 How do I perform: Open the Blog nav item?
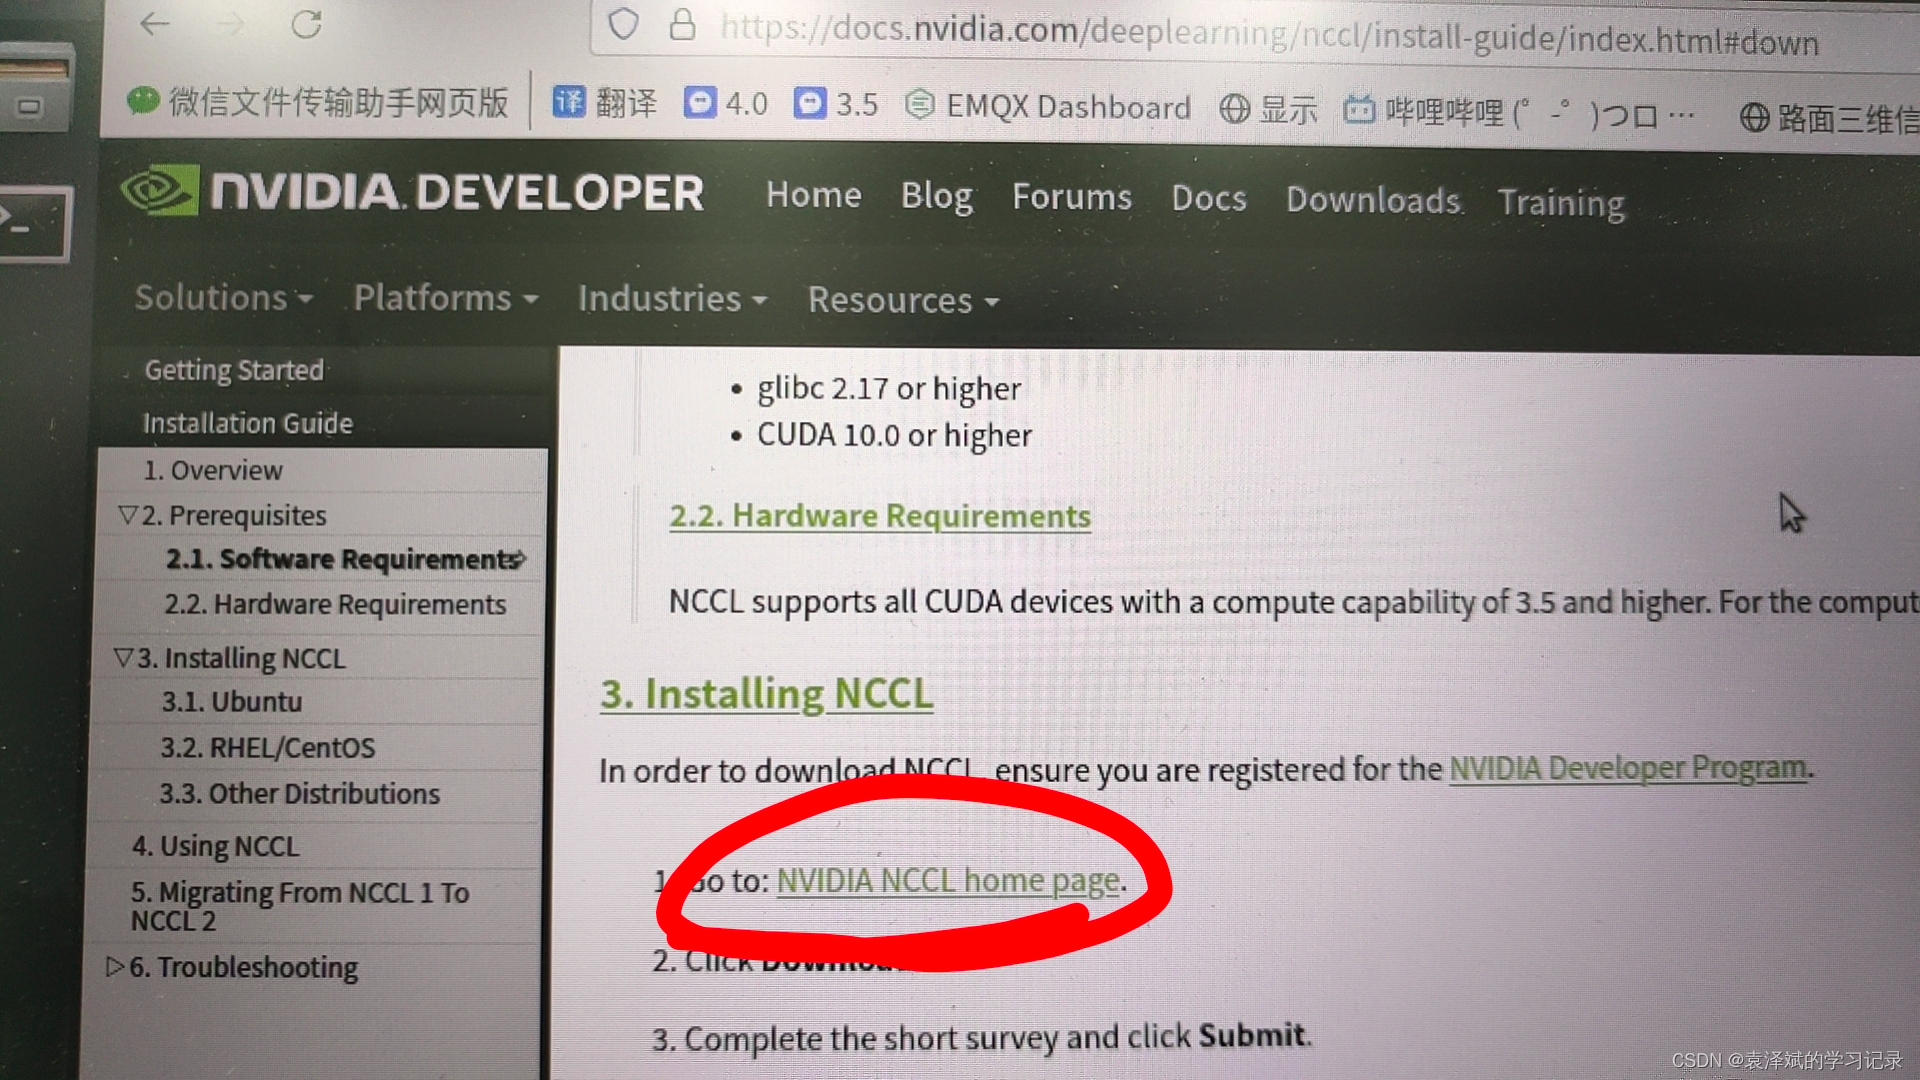(x=936, y=196)
